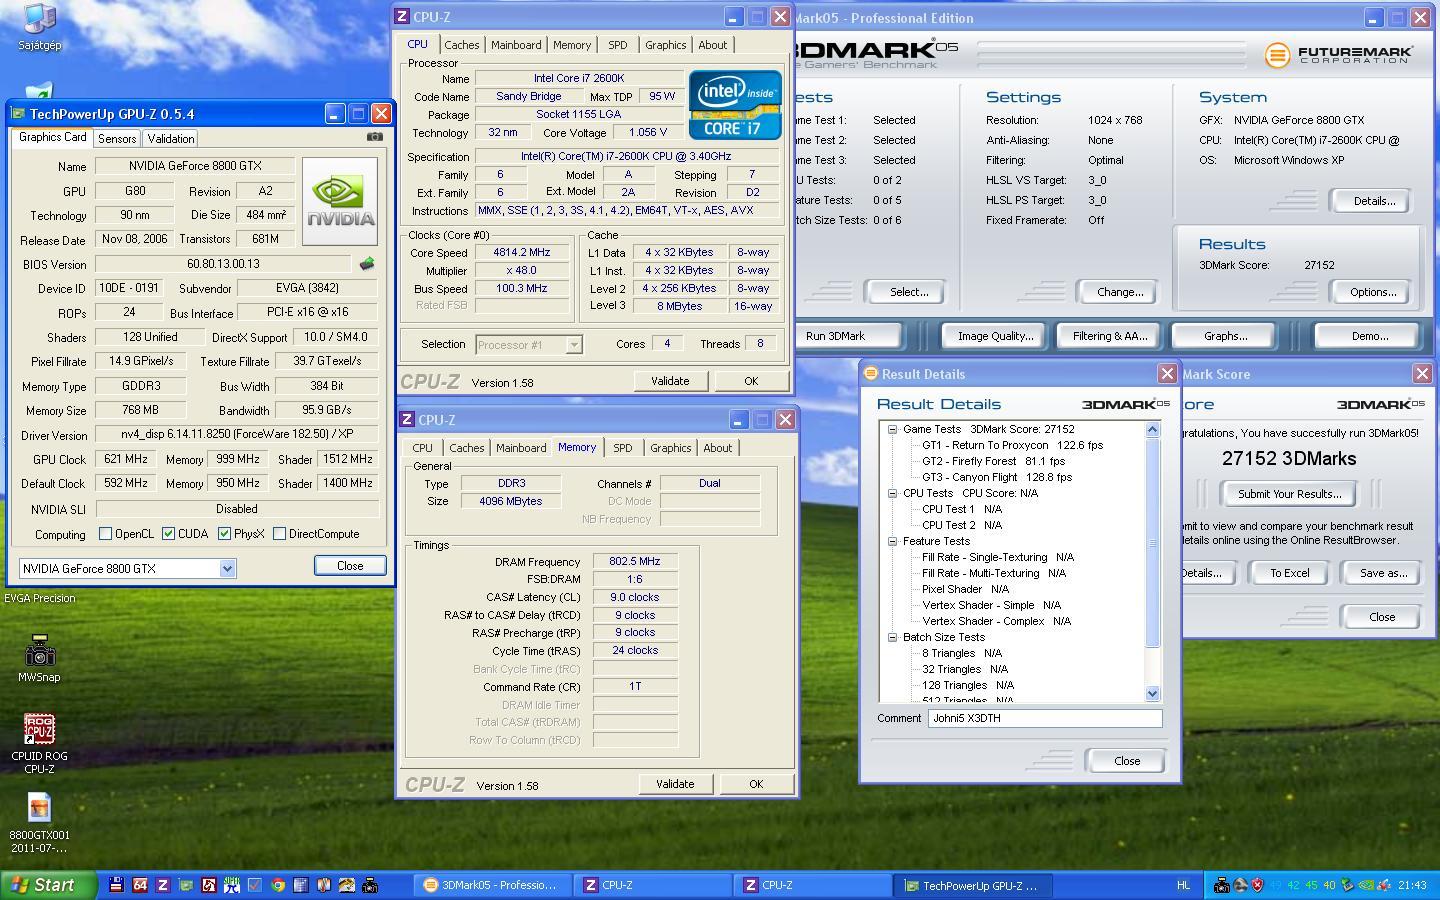Viewport: 1440px width, 900px height.
Task: Open the 8800GTX001 file on desktop
Action: [x=39, y=823]
